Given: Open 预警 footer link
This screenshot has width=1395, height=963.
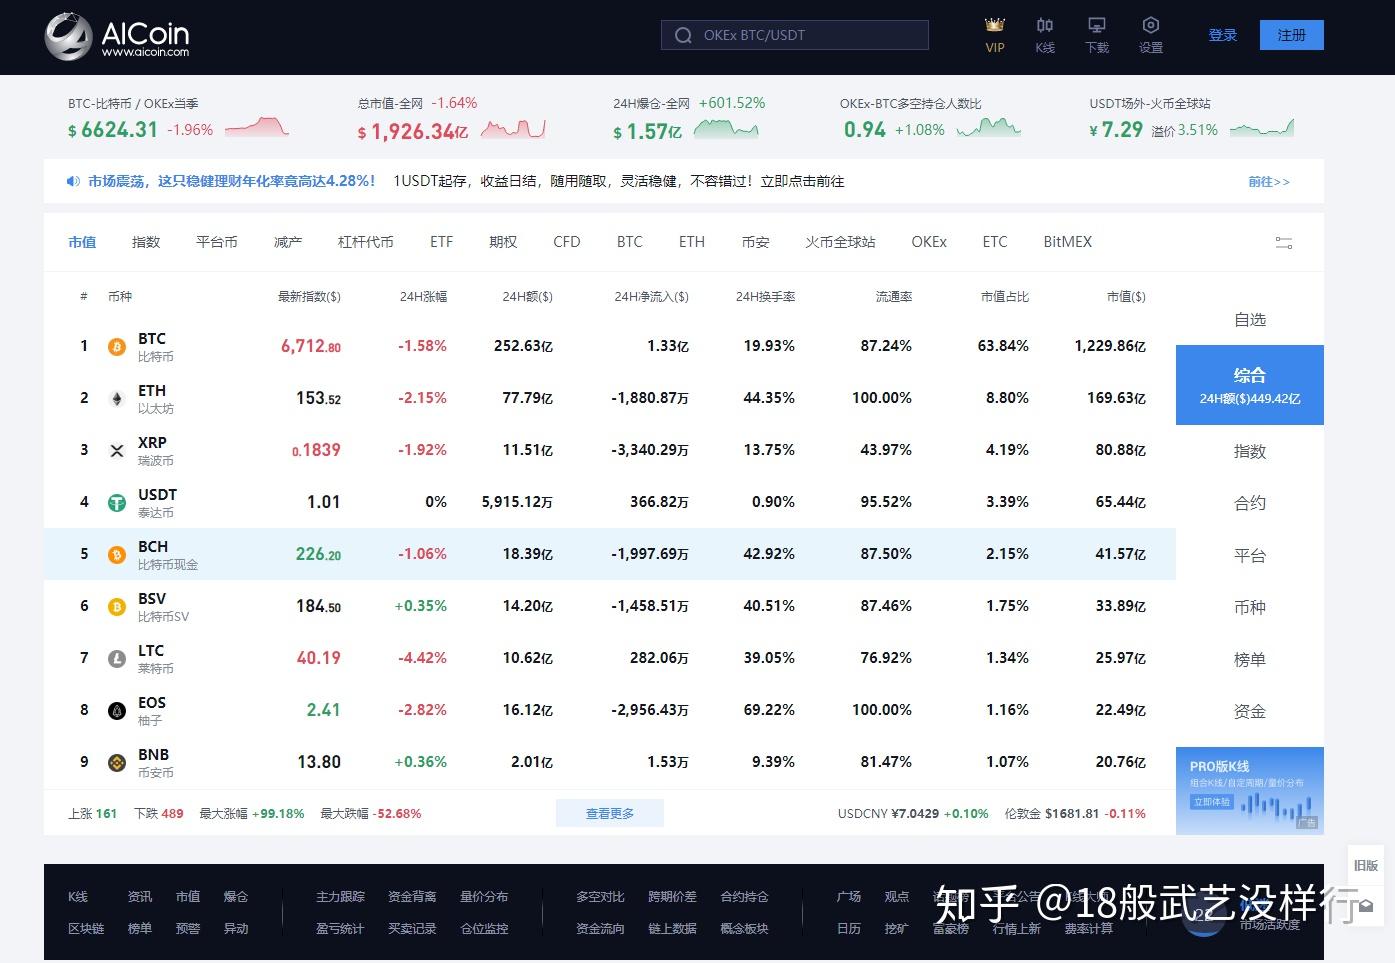Looking at the screenshot, I should pyautogui.click(x=188, y=929).
